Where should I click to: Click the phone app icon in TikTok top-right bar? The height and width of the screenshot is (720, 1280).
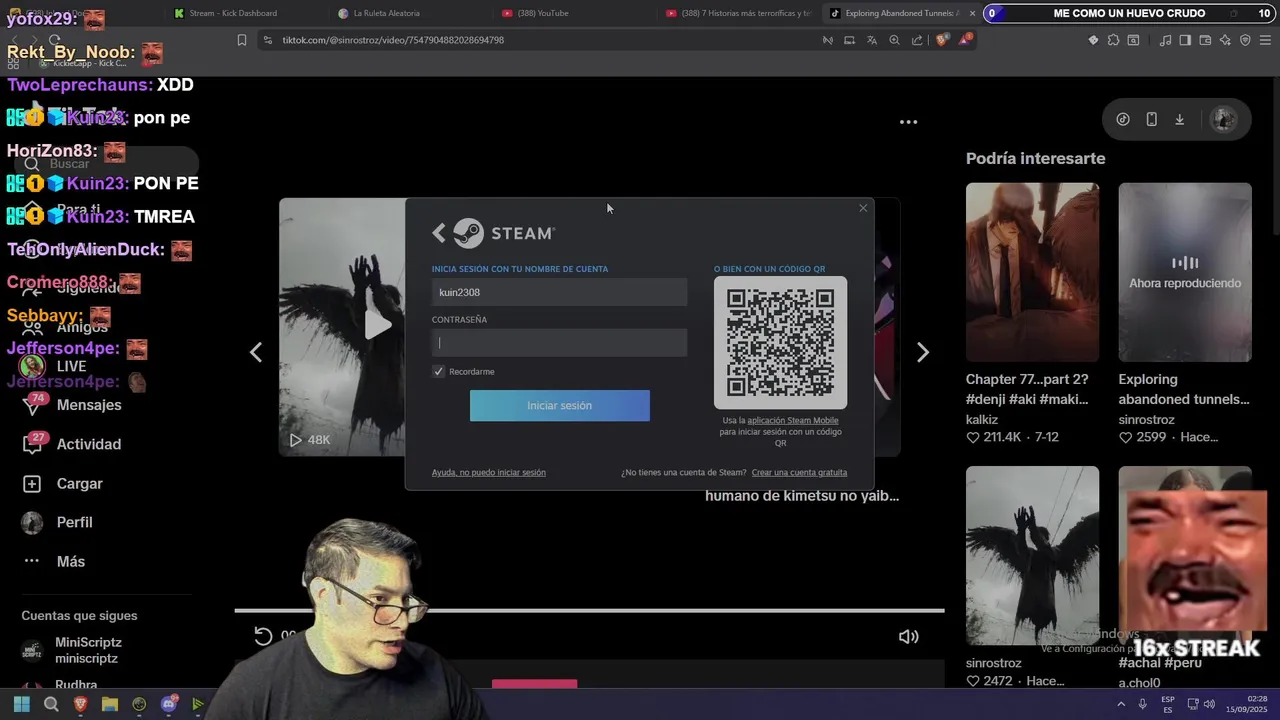(x=1151, y=119)
